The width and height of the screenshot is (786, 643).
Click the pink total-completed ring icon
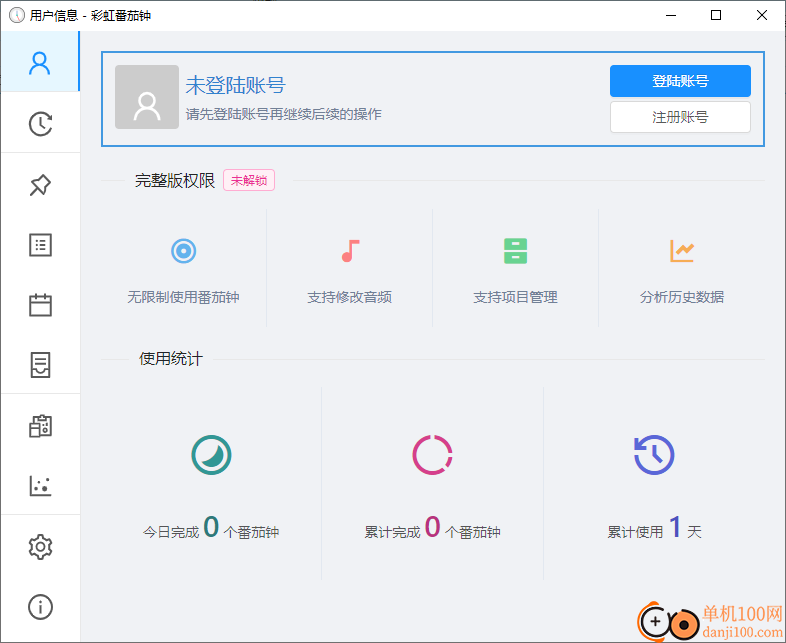coord(432,455)
